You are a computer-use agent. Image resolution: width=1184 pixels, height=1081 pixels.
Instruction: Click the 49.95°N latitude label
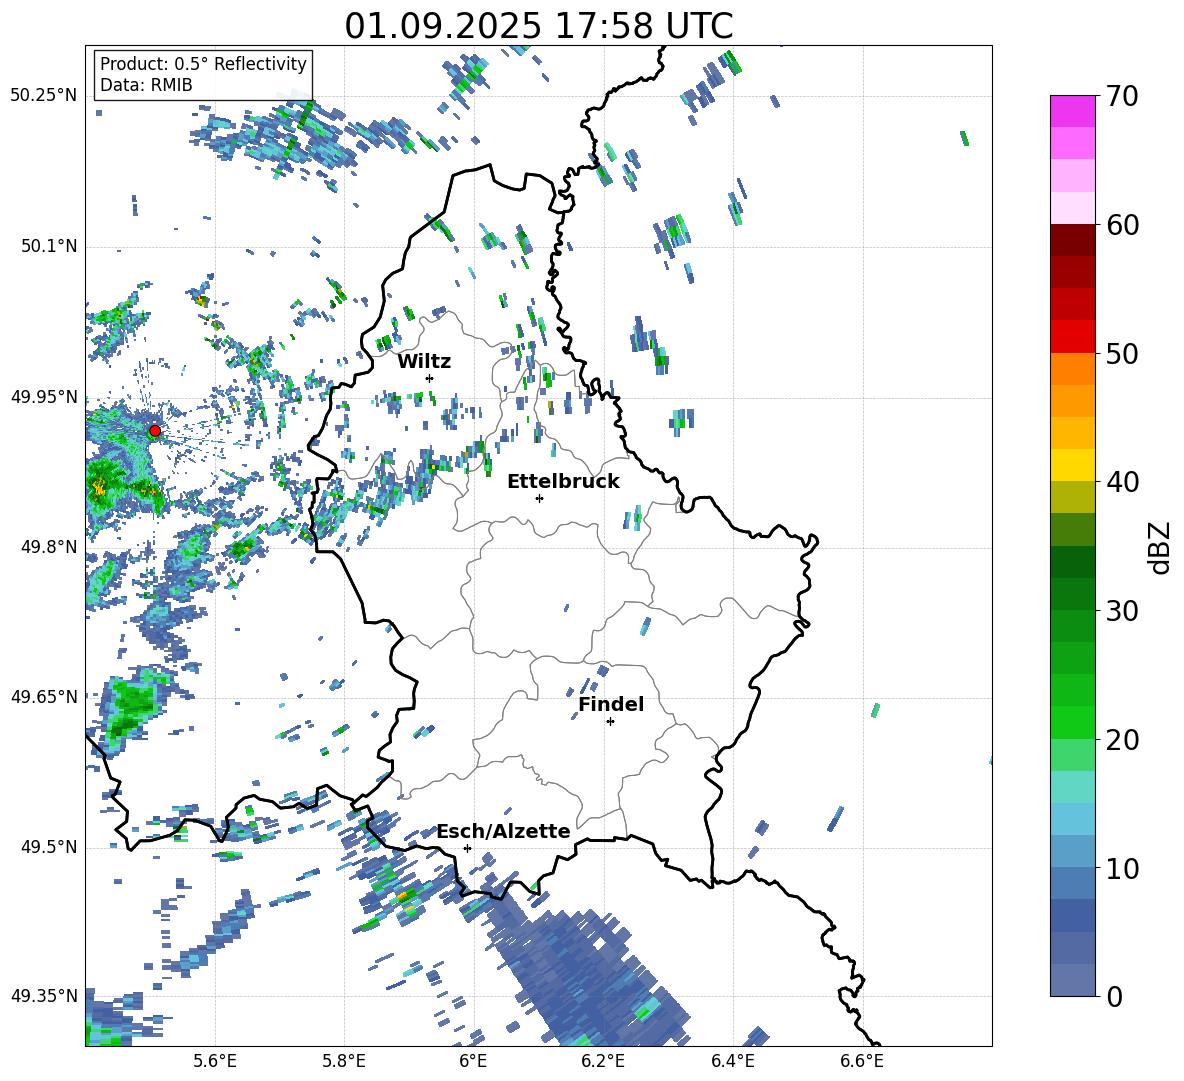pos(44,396)
